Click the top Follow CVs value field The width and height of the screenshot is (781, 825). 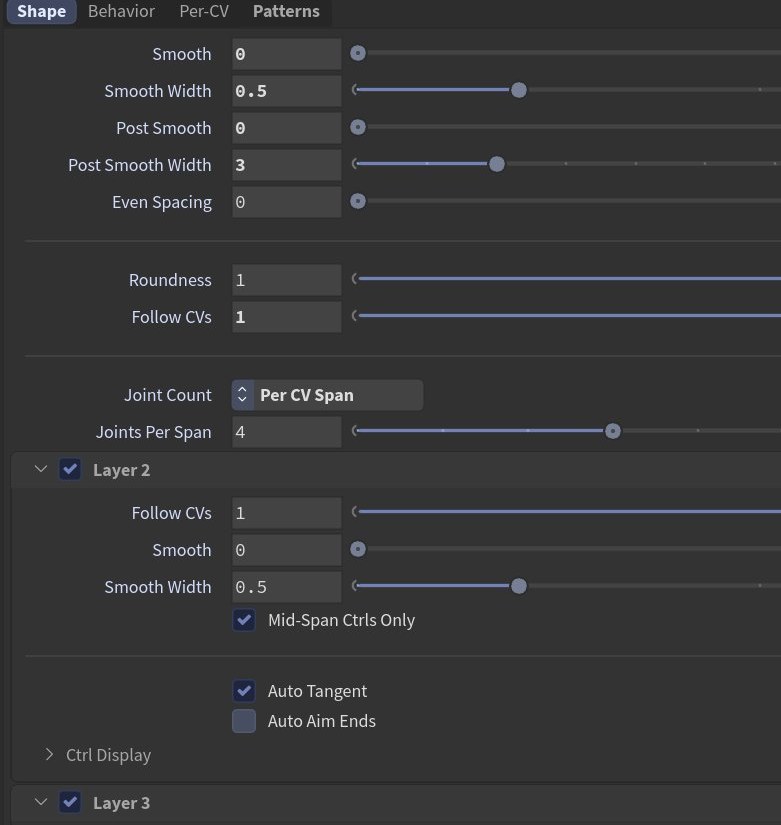(286, 317)
